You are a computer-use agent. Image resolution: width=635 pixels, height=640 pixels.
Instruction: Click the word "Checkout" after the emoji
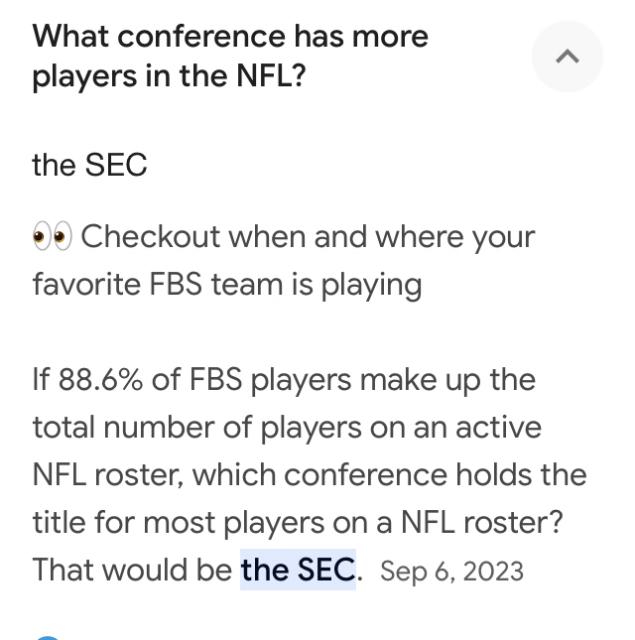(151, 238)
